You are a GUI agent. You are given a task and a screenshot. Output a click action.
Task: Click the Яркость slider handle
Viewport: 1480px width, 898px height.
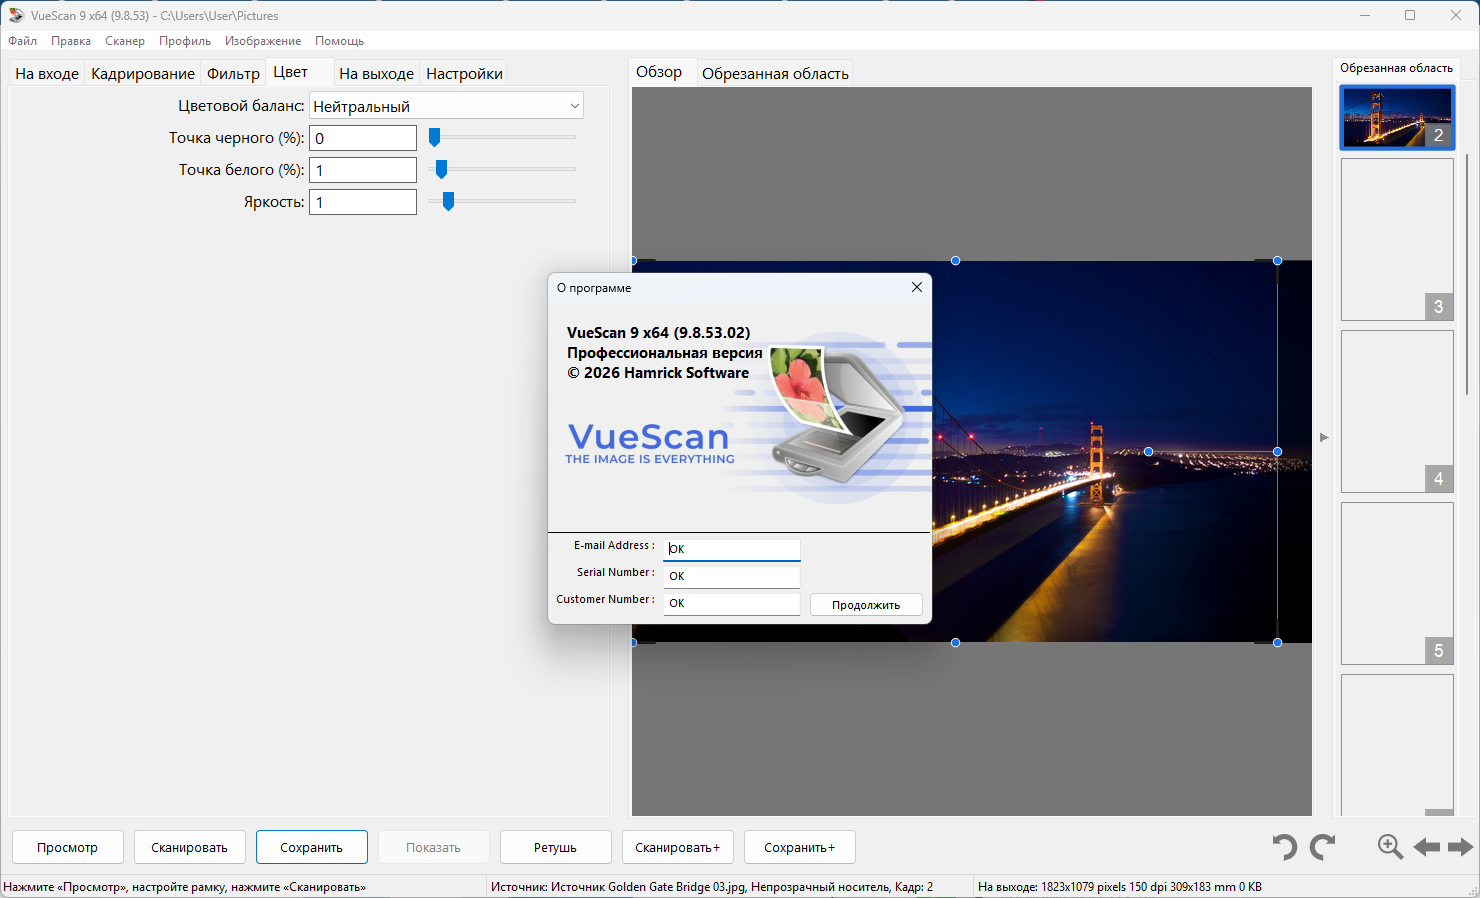(448, 202)
